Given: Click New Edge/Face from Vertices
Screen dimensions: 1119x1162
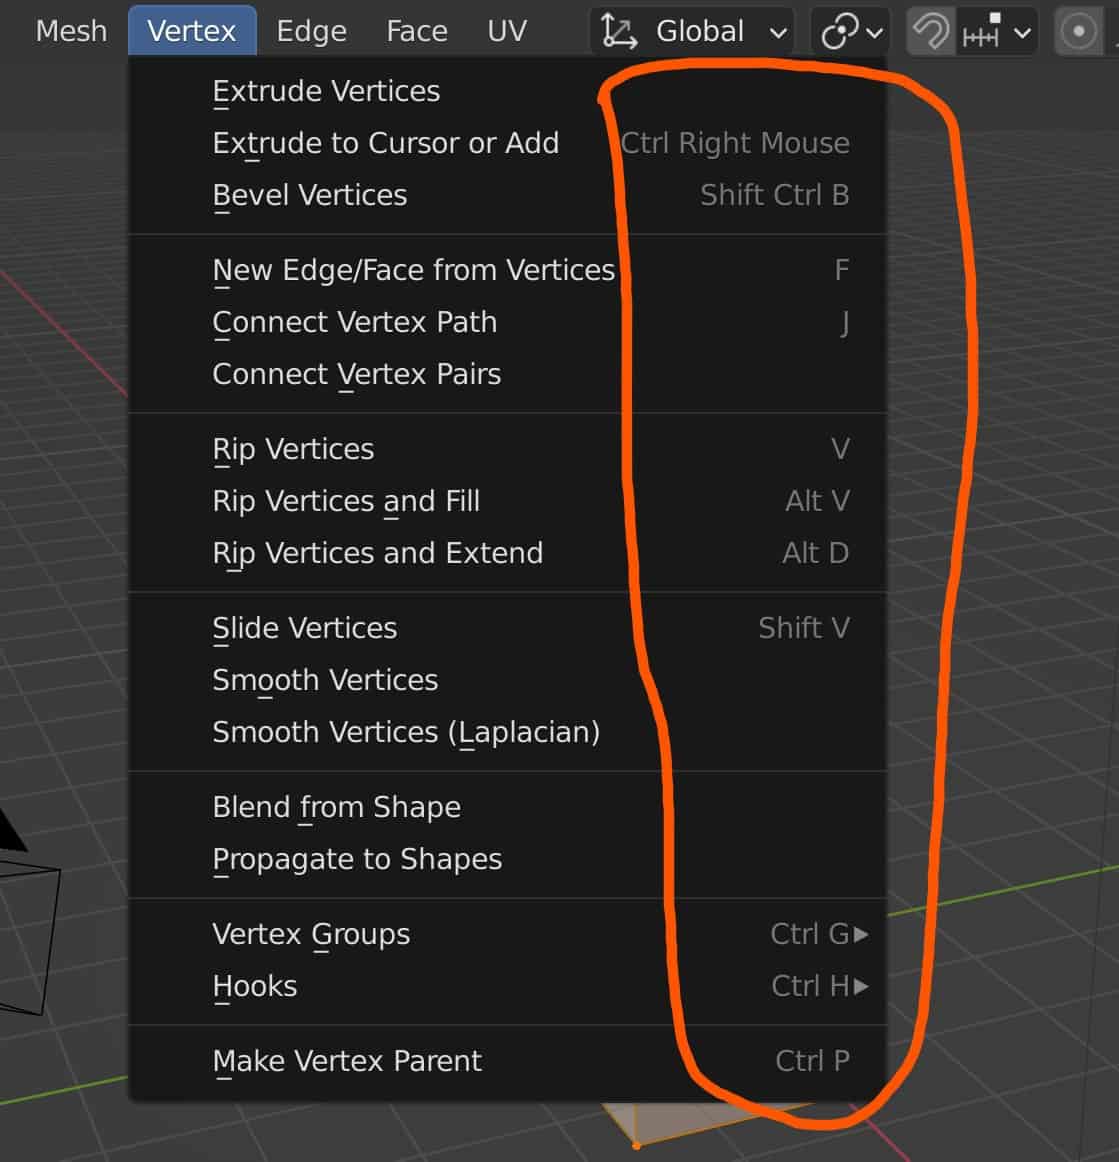Looking at the screenshot, I should pyautogui.click(x=413, y=270).
